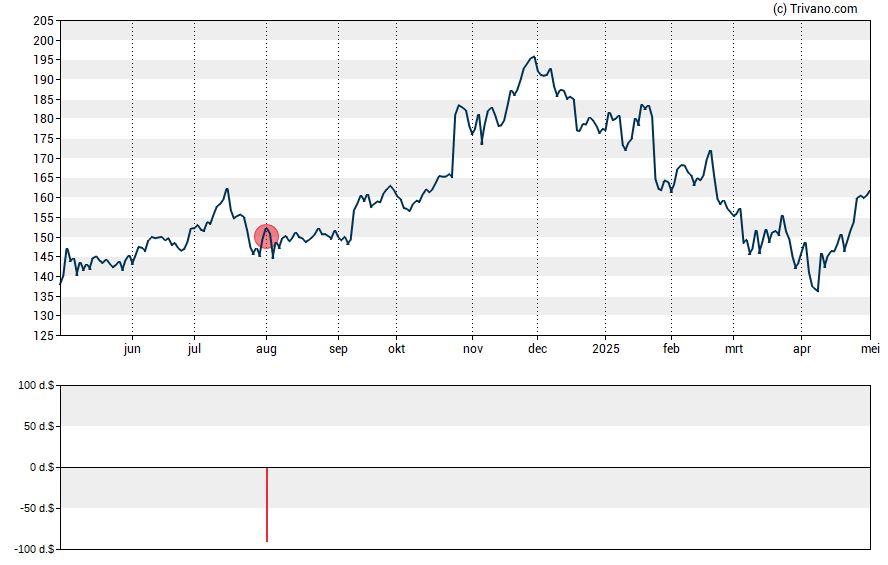Click the red bar in lower chart

coord(267,504)
